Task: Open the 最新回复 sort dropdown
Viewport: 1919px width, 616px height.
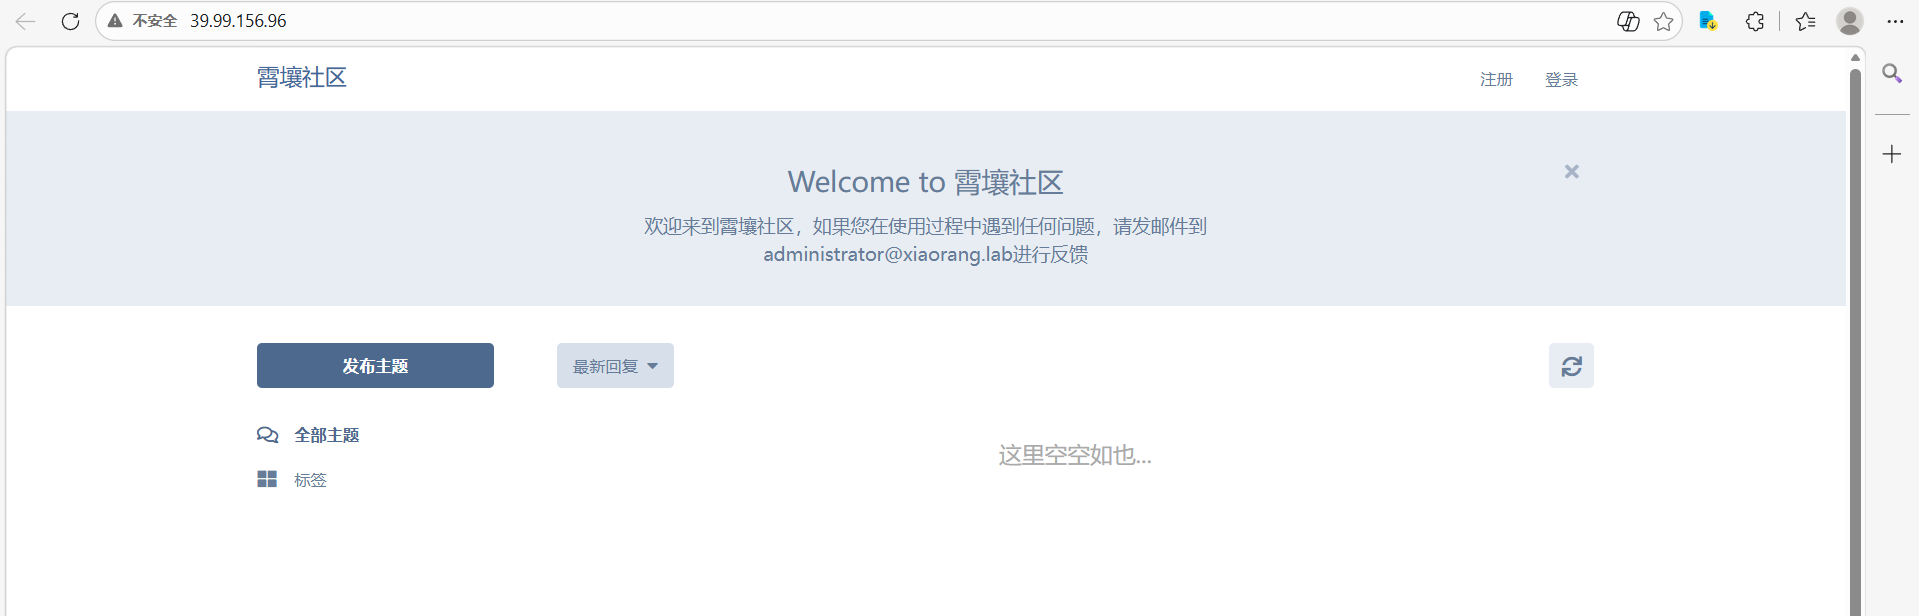Action: pyautogui.click(x=615, y=366)
